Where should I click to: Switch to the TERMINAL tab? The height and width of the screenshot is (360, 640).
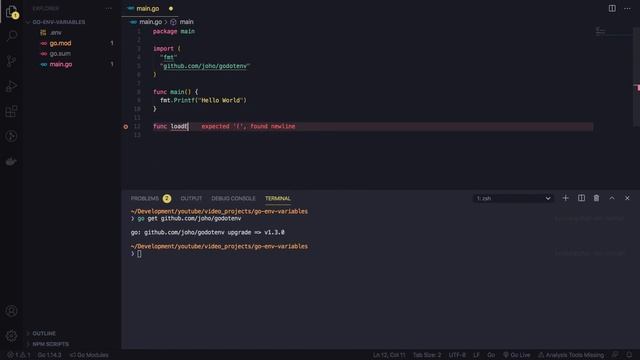tap(278, 198)
